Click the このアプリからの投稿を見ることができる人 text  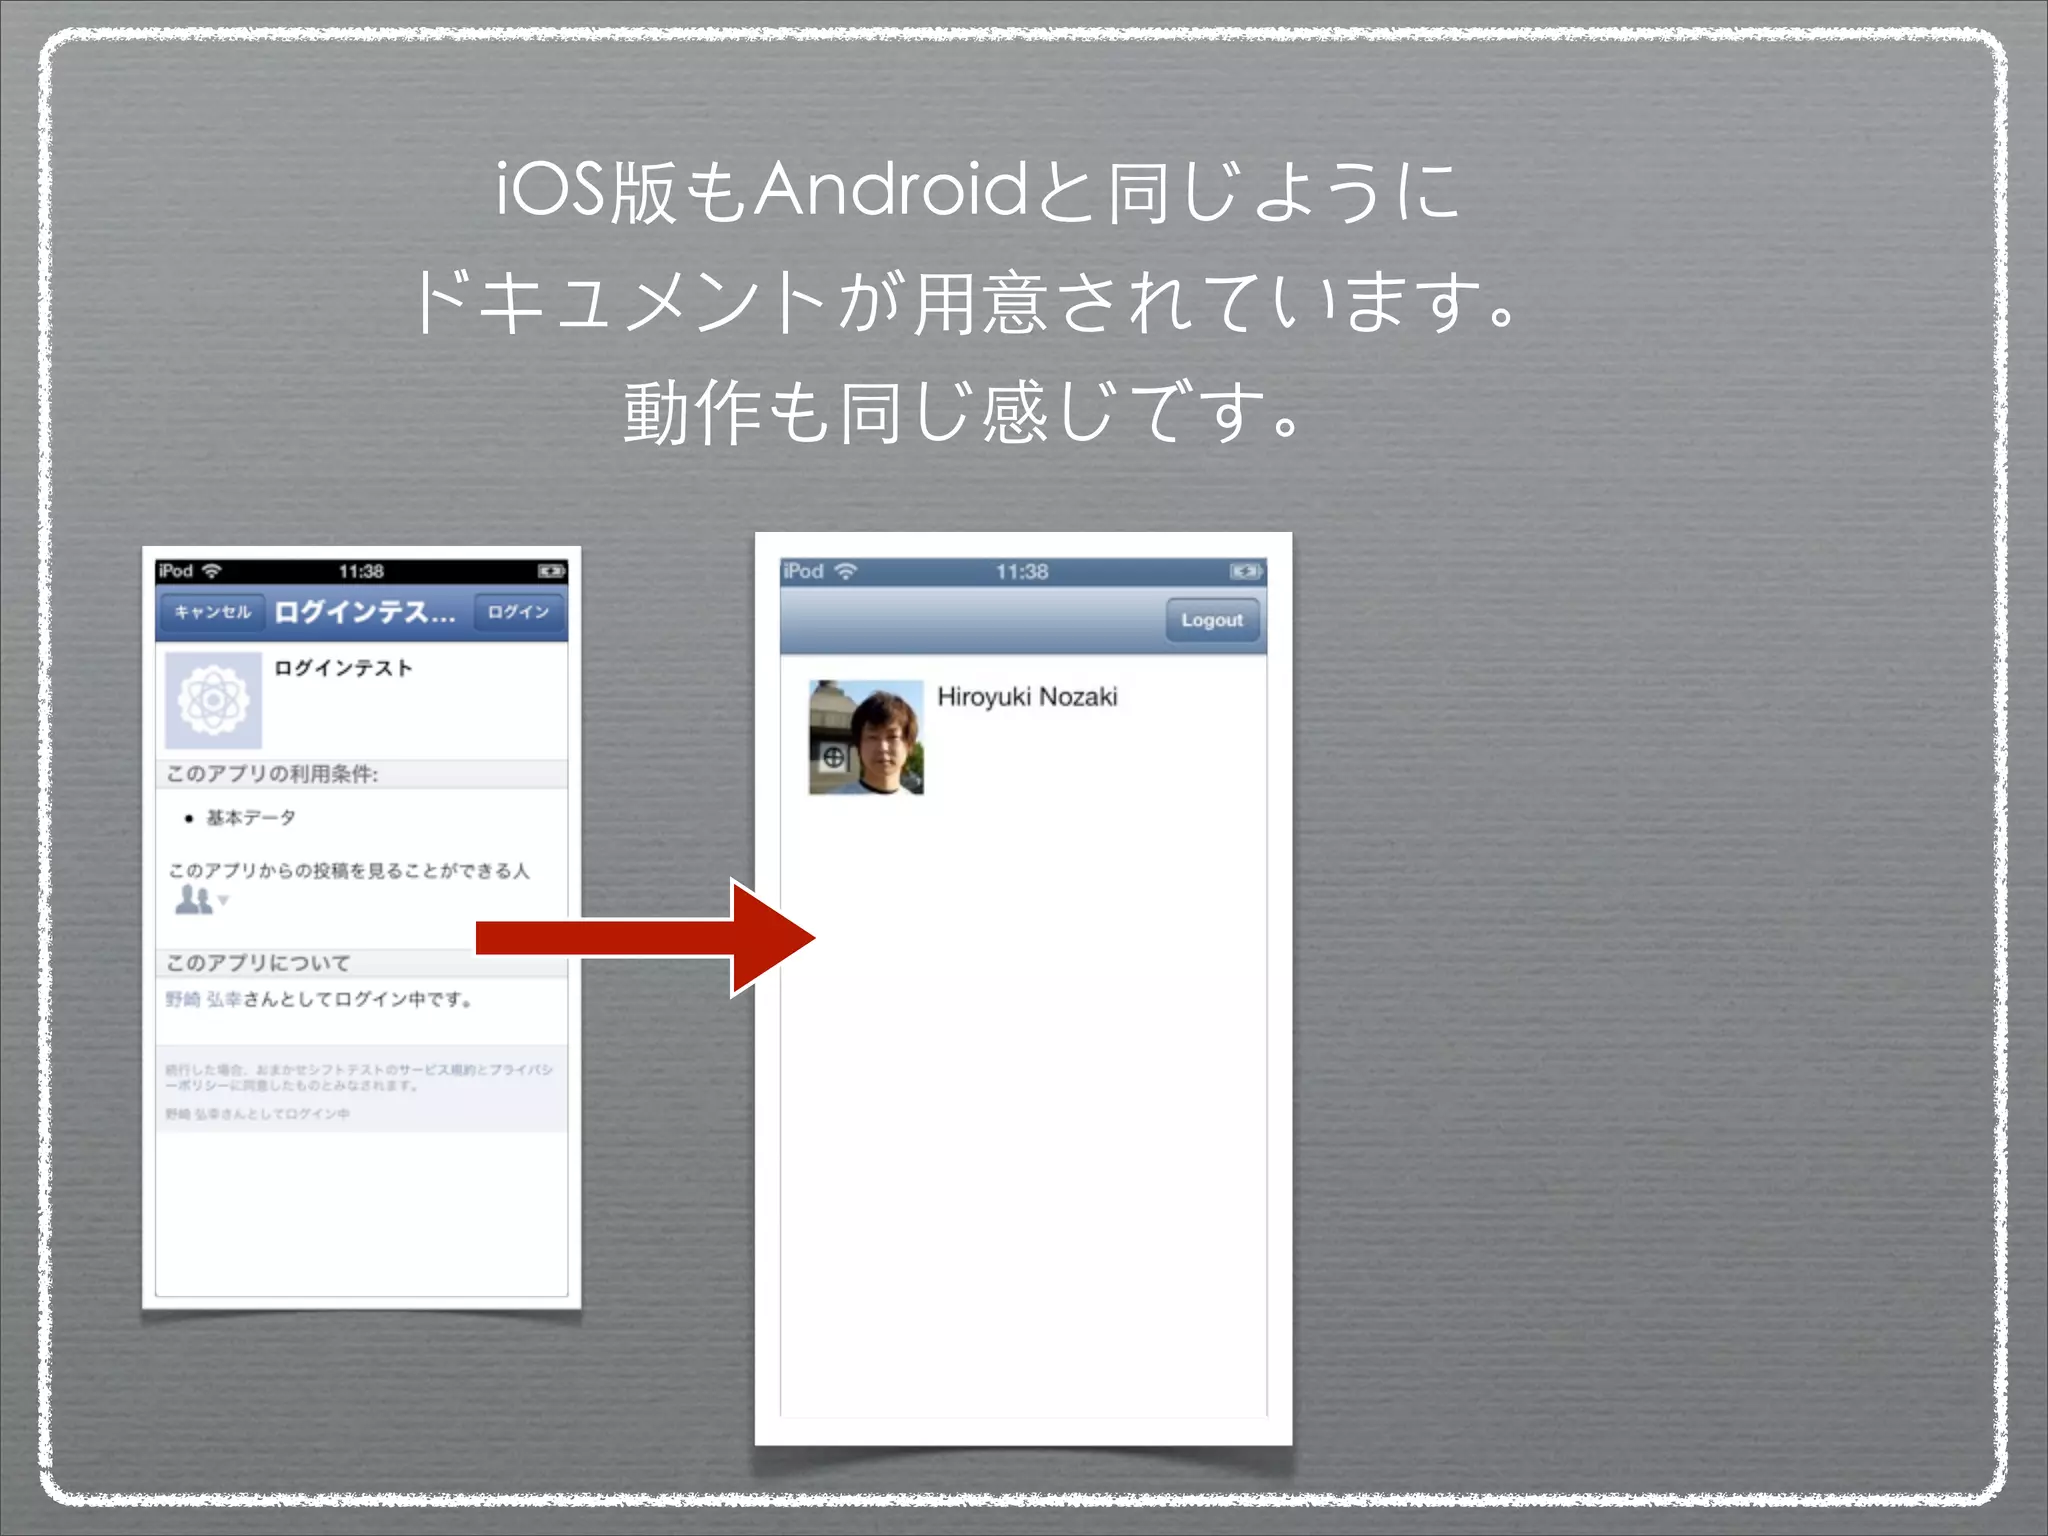click(349, 871)
